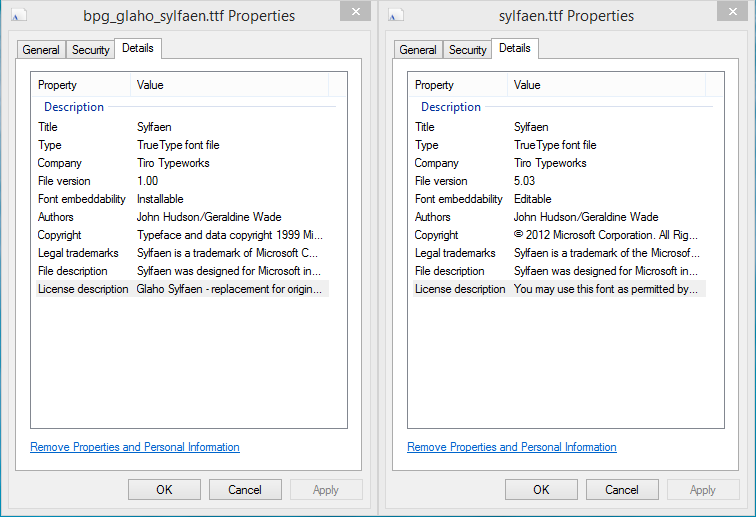Open General tab in sylfaen.ttf Properties
The width and height of the screenshot is (756, 517).
pyautogui.click(x=418, y=50)
